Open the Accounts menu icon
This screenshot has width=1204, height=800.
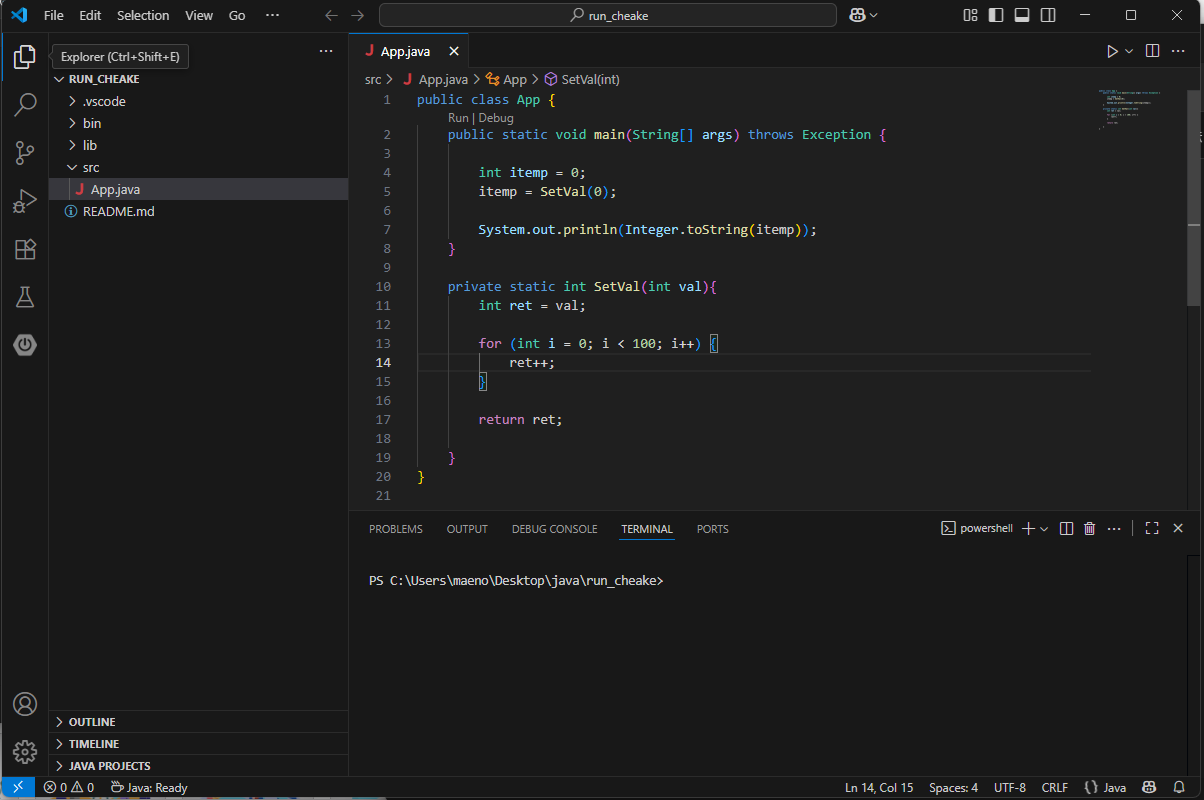(x=25, y=704)
